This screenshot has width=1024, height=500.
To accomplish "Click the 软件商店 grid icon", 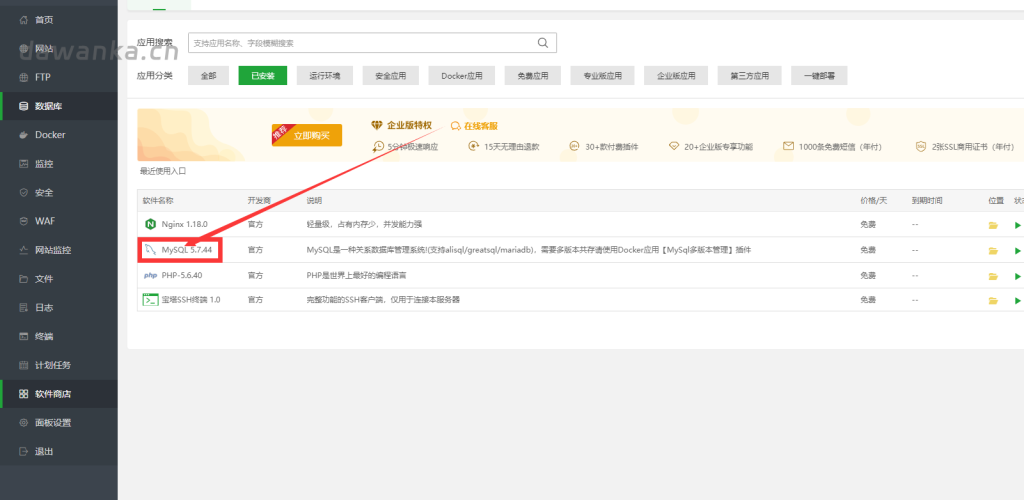I will click(x=24, y=394).
